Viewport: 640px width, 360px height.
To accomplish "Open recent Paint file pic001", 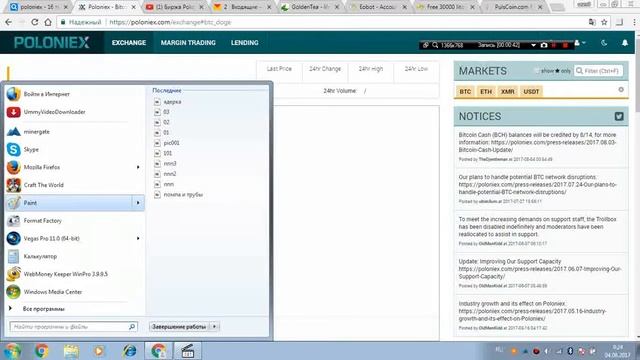I will [171, 143].
